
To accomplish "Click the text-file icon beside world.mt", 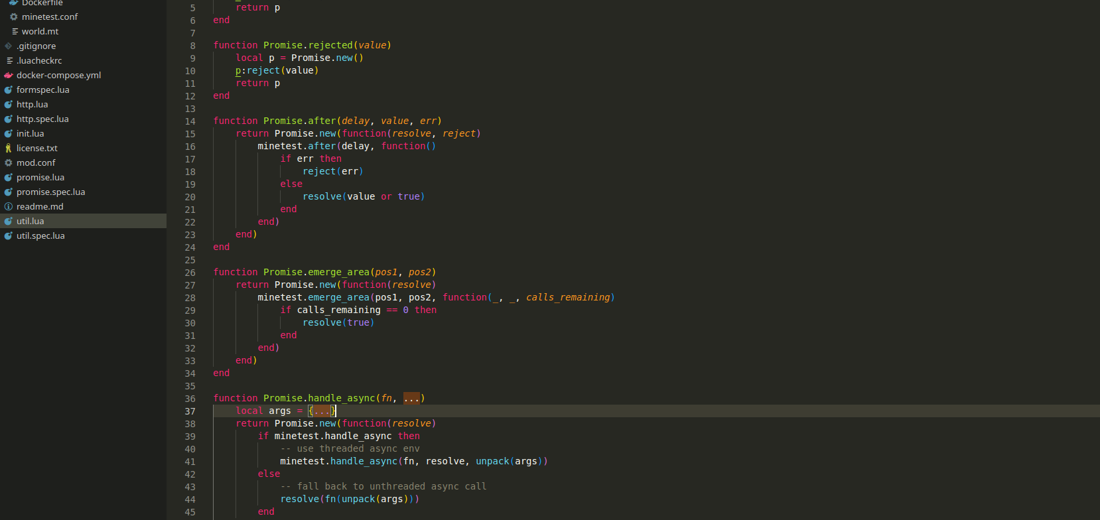I will 15,32.
